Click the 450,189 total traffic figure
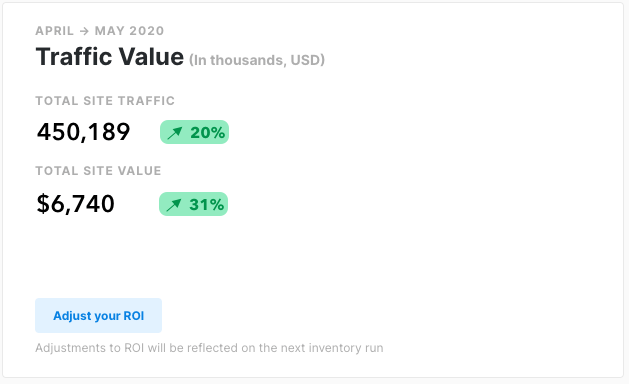 coord(83,132)
